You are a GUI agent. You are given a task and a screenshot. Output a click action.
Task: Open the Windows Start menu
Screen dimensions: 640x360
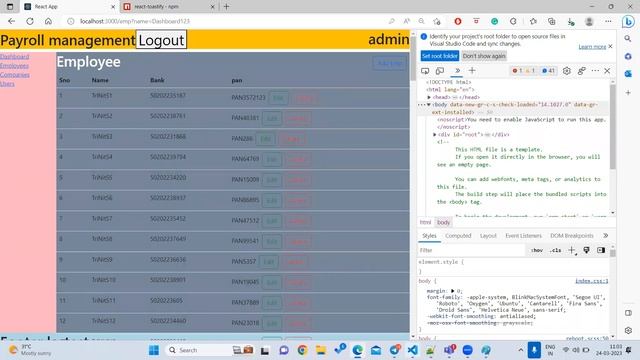[154, 350]
